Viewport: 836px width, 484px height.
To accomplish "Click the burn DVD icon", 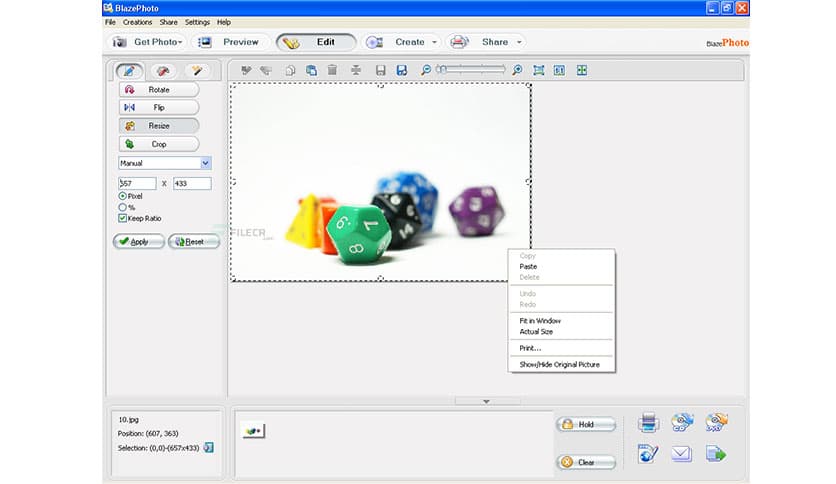I will 716,423.
